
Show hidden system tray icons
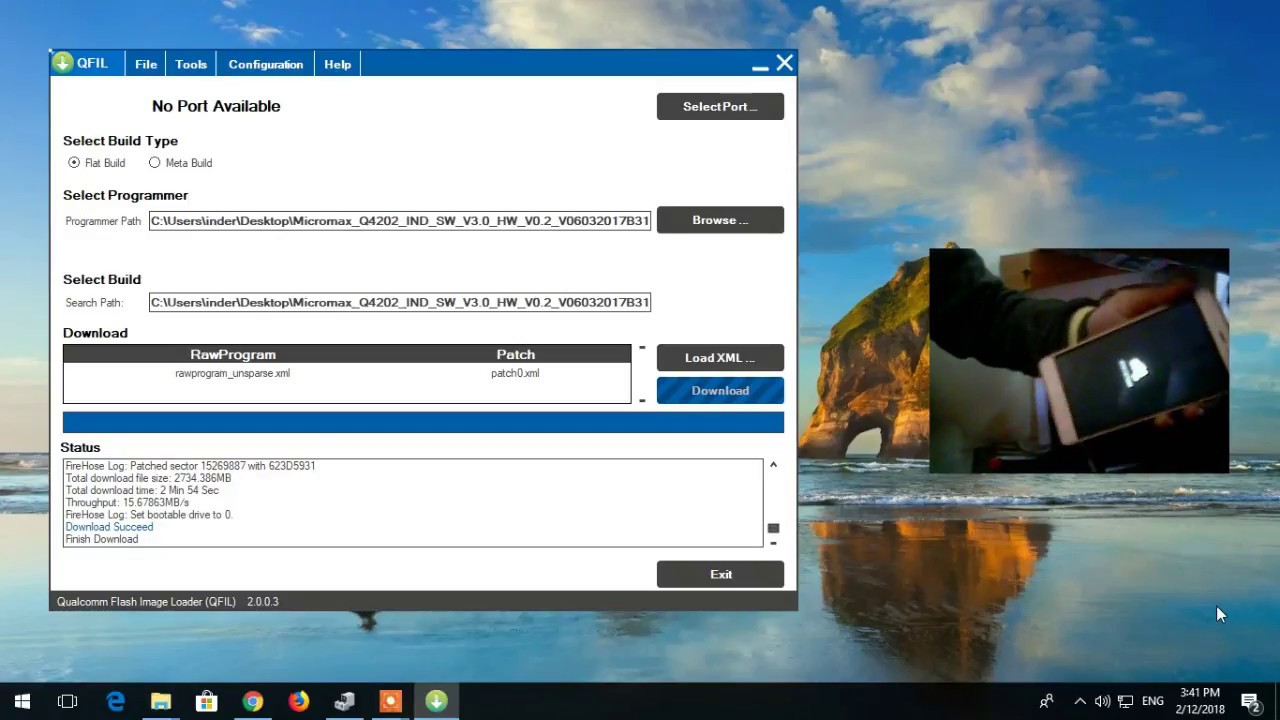[x=1080, y=701]
